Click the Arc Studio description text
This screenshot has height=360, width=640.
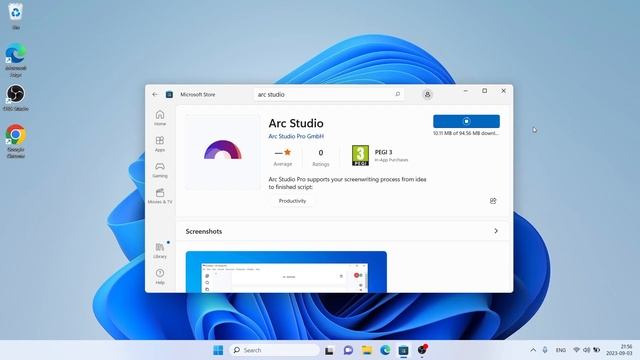pos(347,183)
